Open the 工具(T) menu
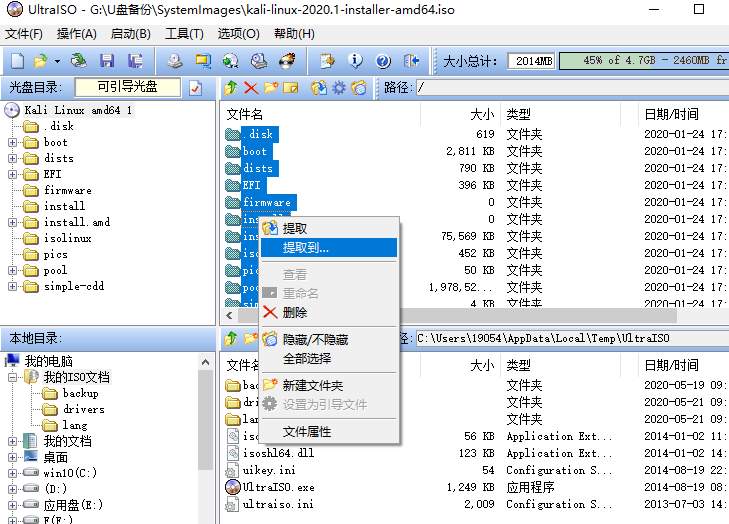 185,34
